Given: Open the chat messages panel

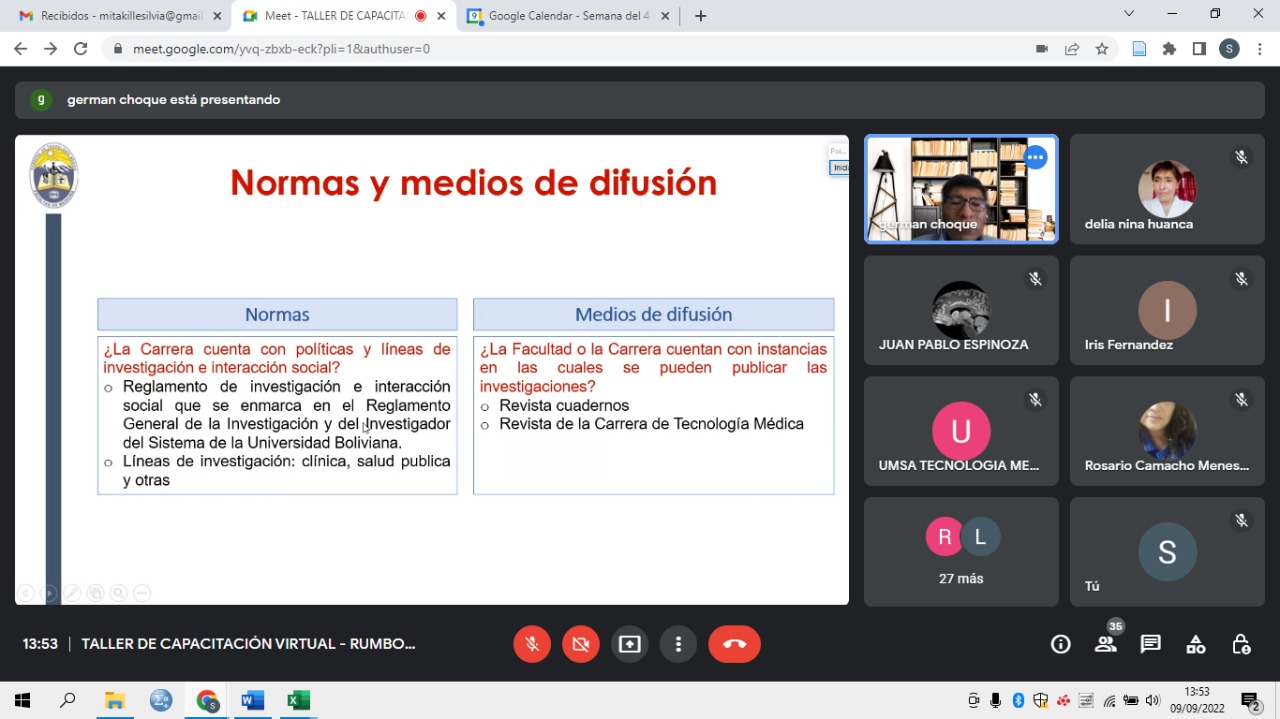Looking at the screenshot, I should 1150,644.
